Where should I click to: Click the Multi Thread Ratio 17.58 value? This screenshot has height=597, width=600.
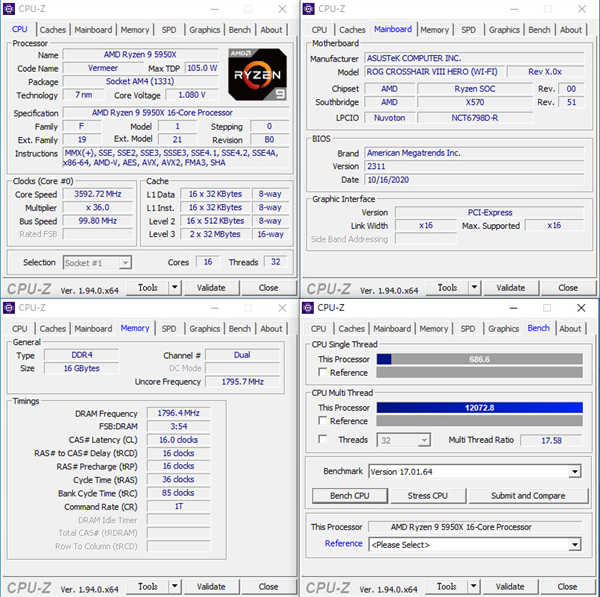551,440
